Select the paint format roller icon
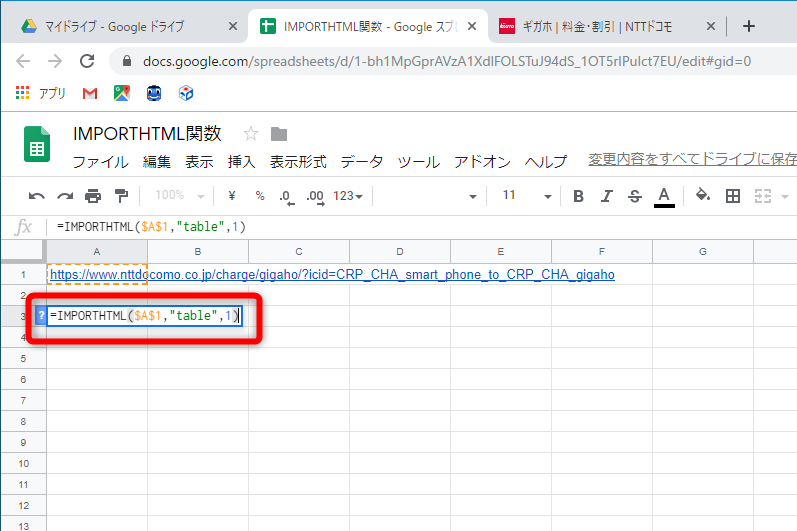 pyautogui.click(x=121, y=196)
